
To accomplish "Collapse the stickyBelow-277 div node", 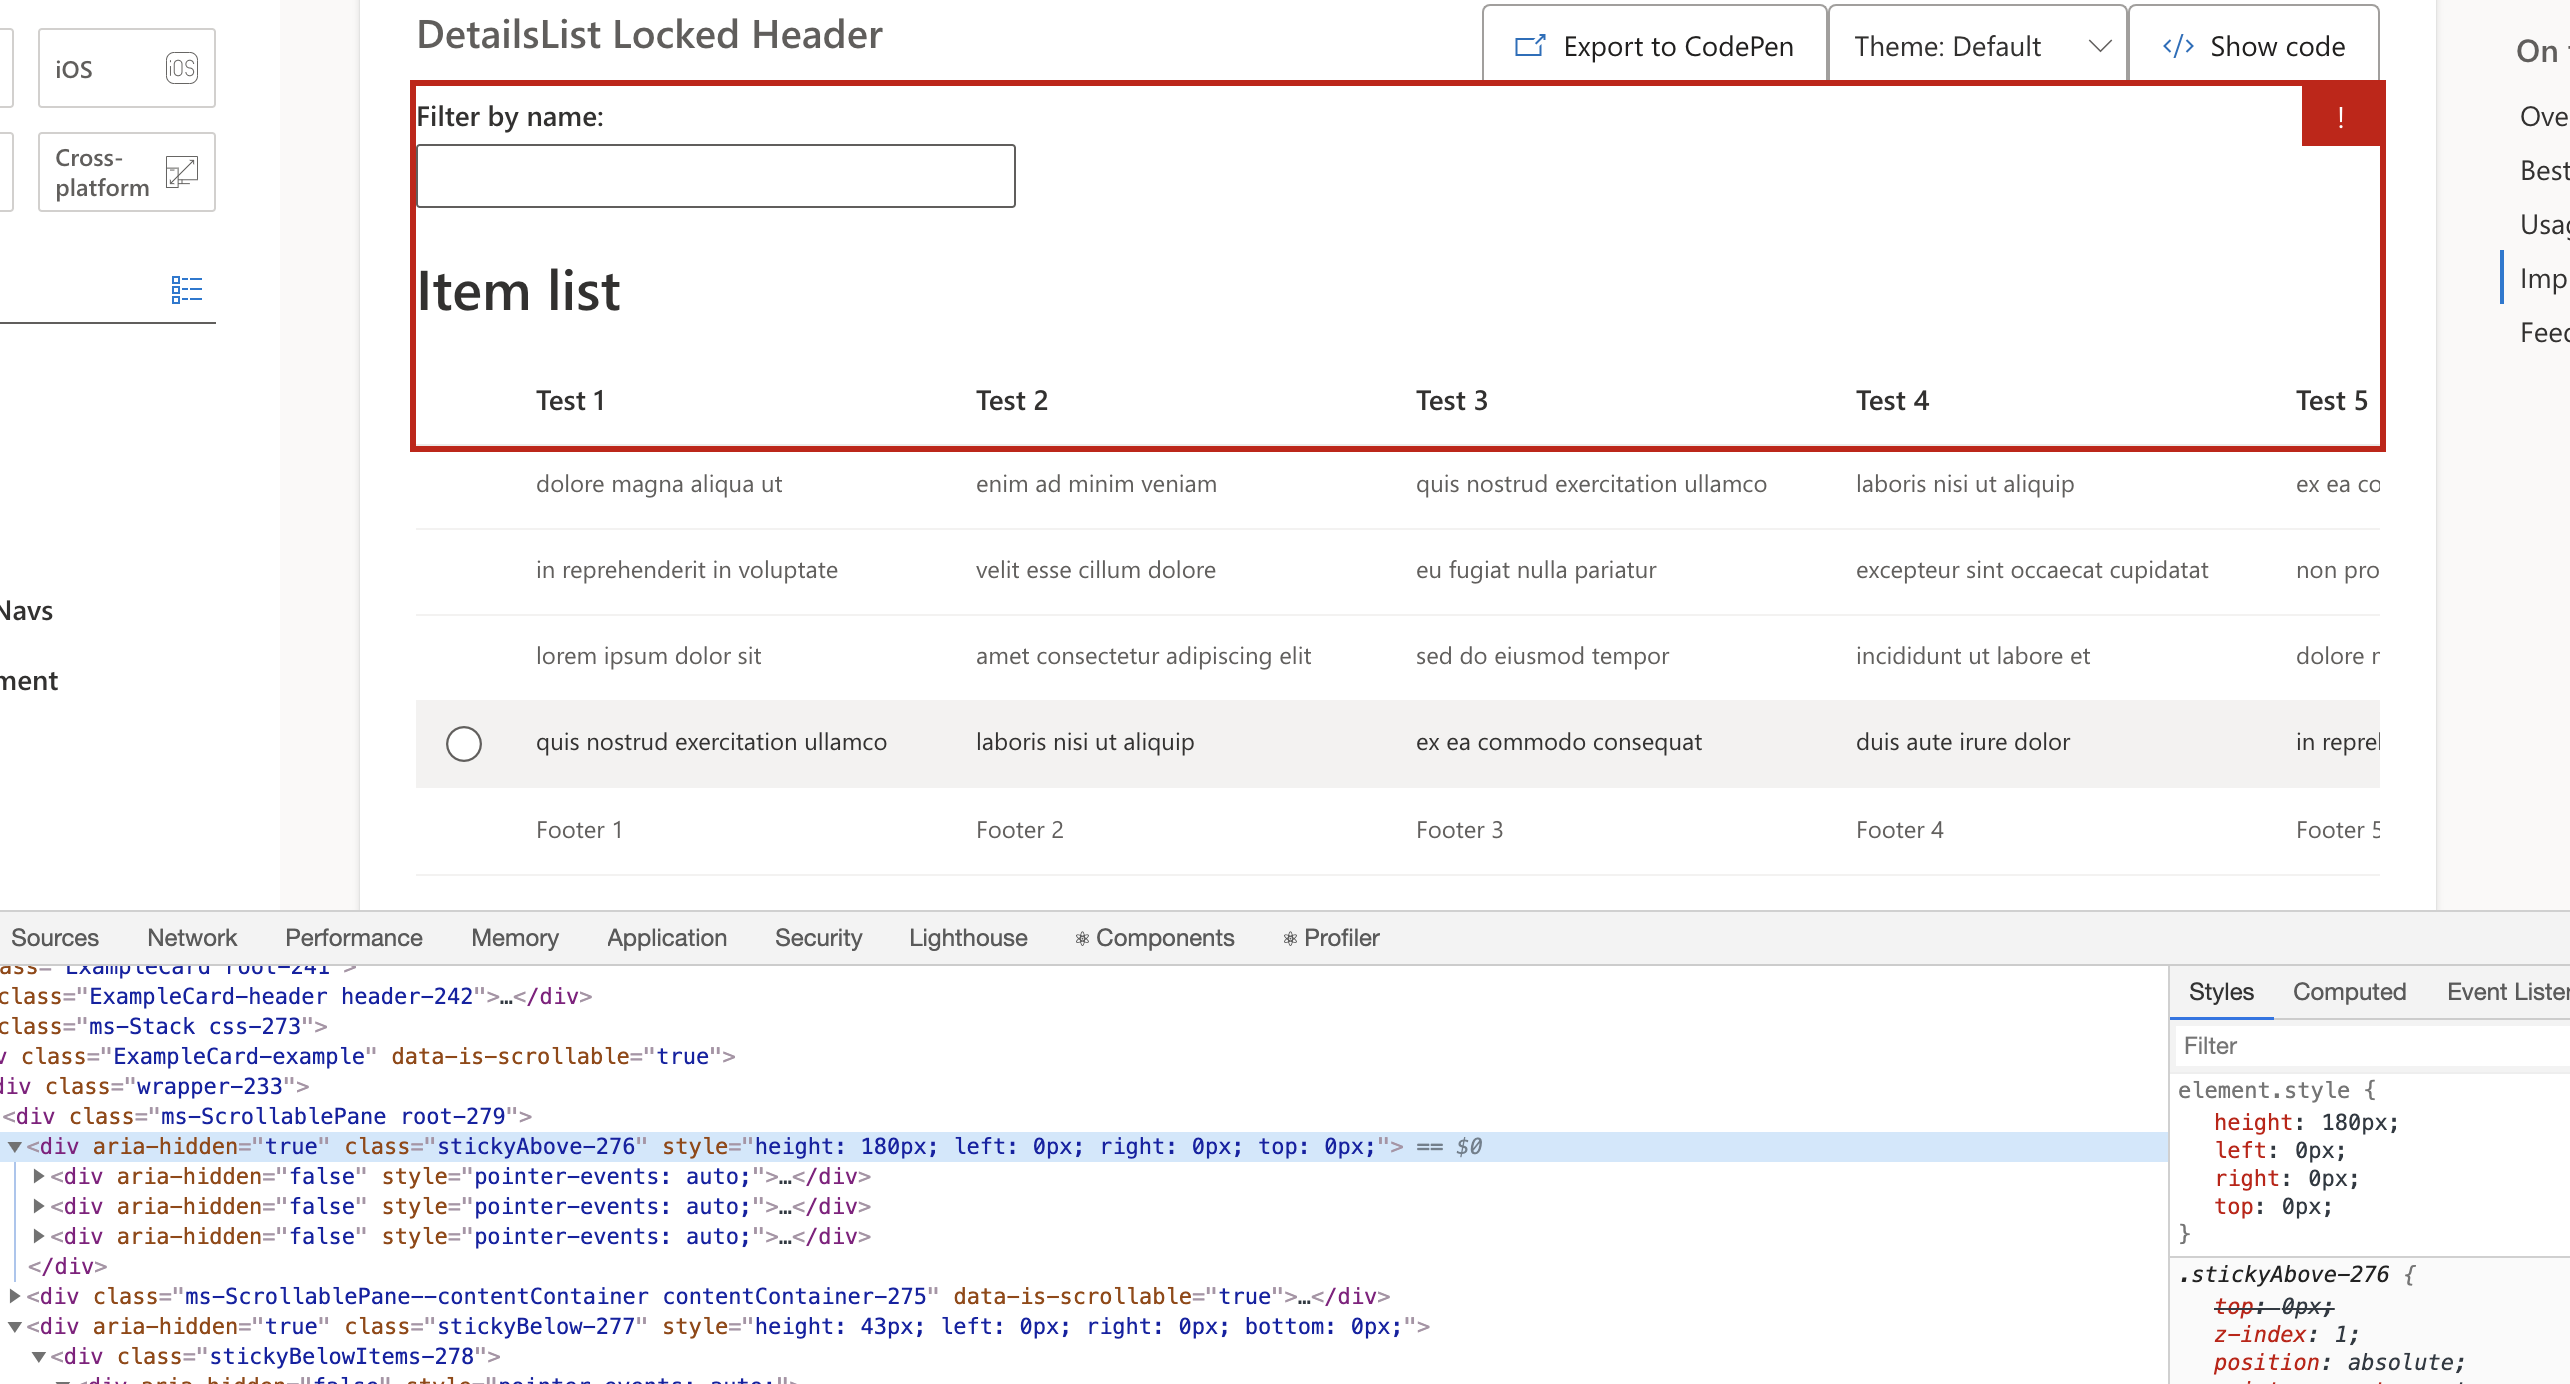I will tap(15, 1327).
